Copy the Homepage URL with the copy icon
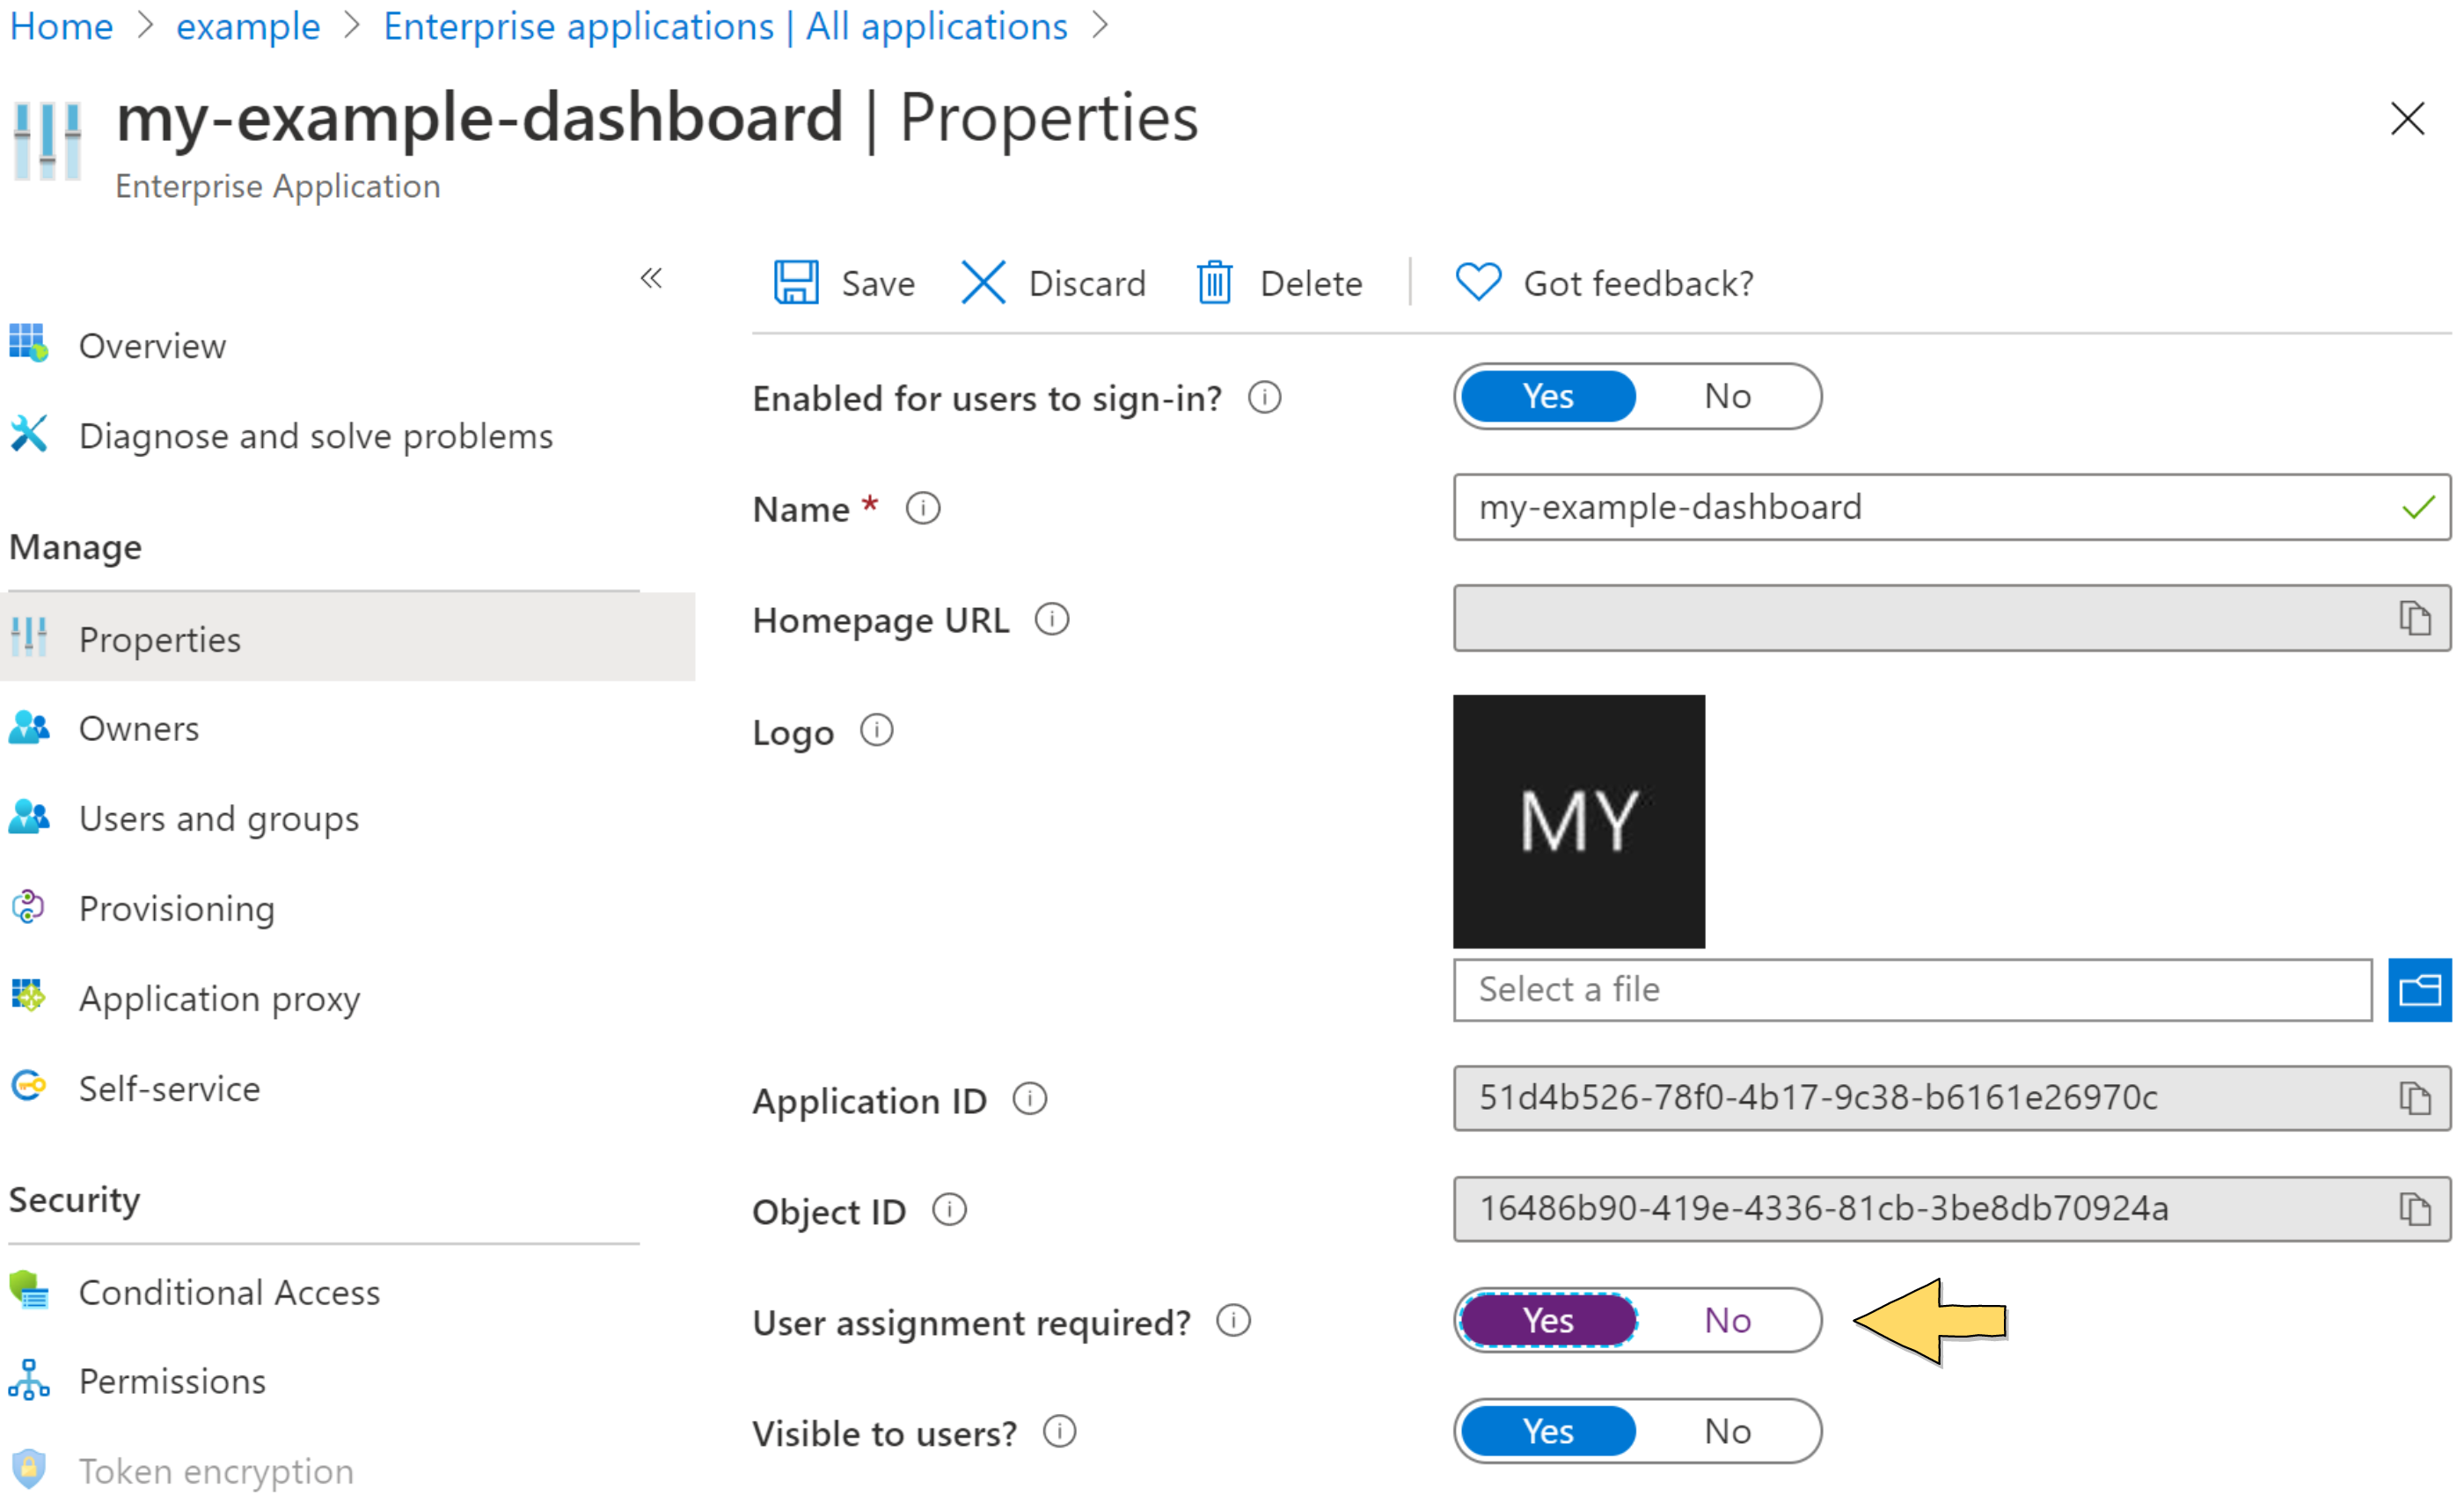Screen dimensions: 2464x1503 (2417, 618)
